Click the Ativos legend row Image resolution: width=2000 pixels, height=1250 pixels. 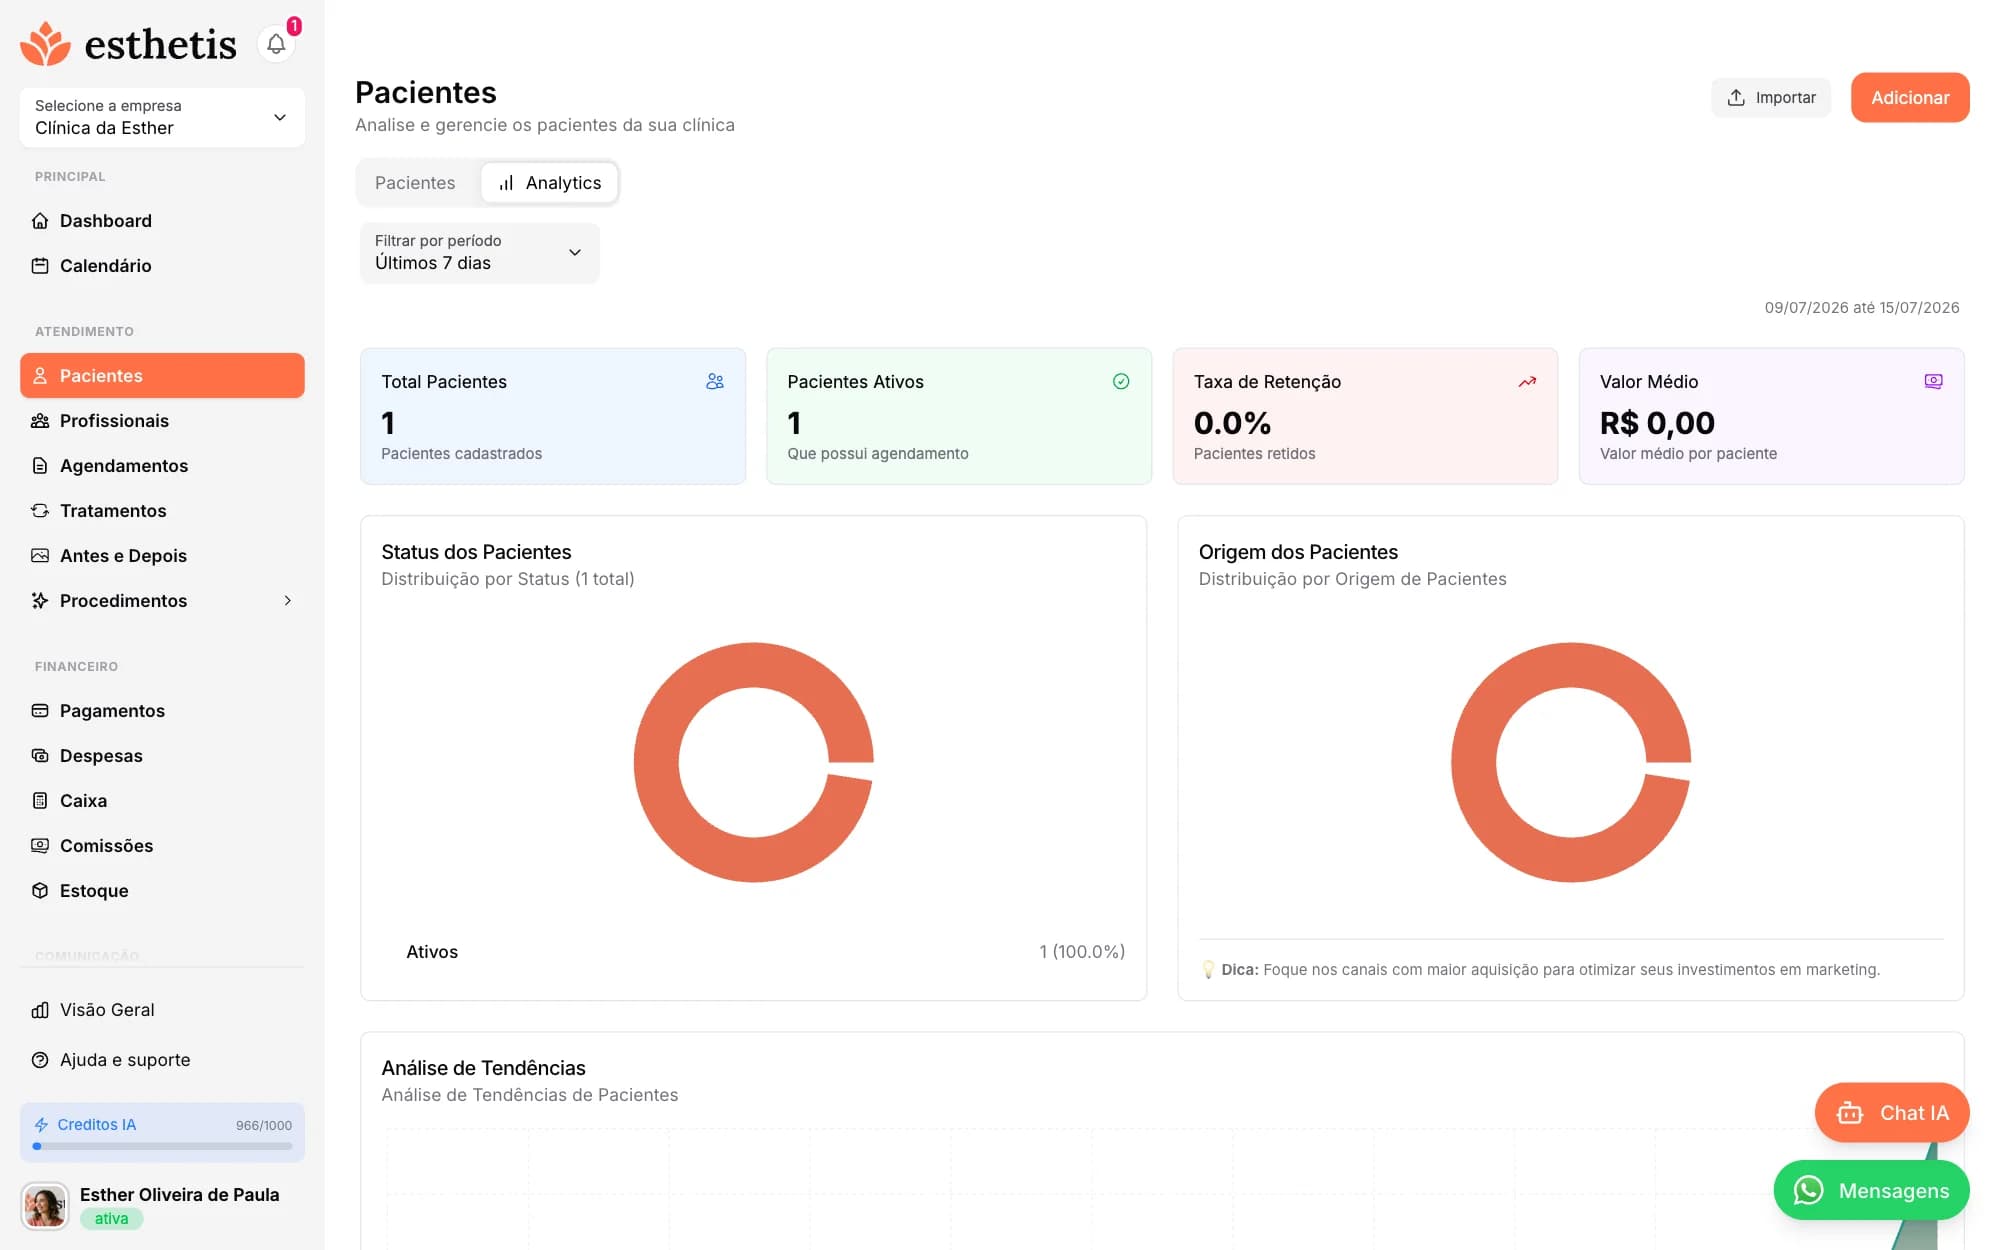(x=754, y=952)
